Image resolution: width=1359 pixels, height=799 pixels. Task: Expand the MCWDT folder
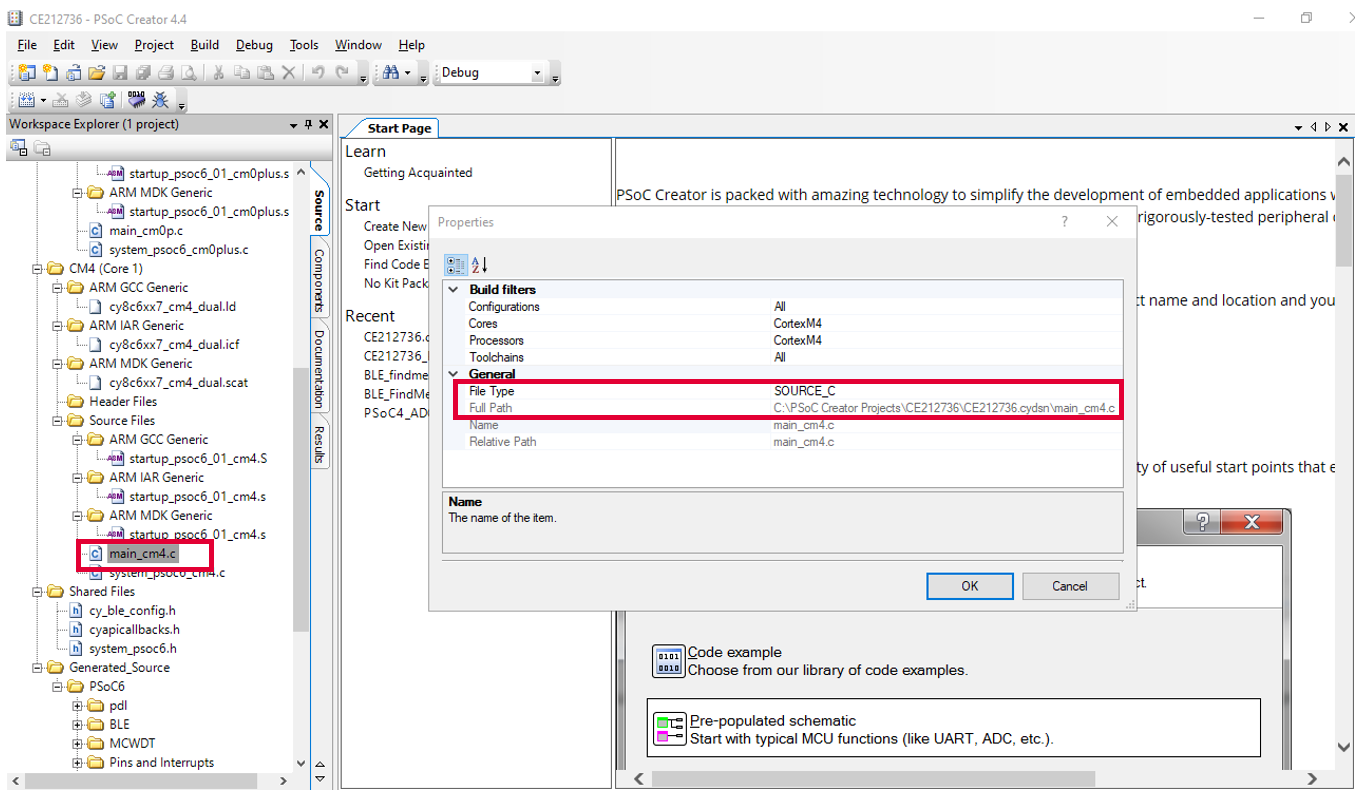click(x=77, y=744)
